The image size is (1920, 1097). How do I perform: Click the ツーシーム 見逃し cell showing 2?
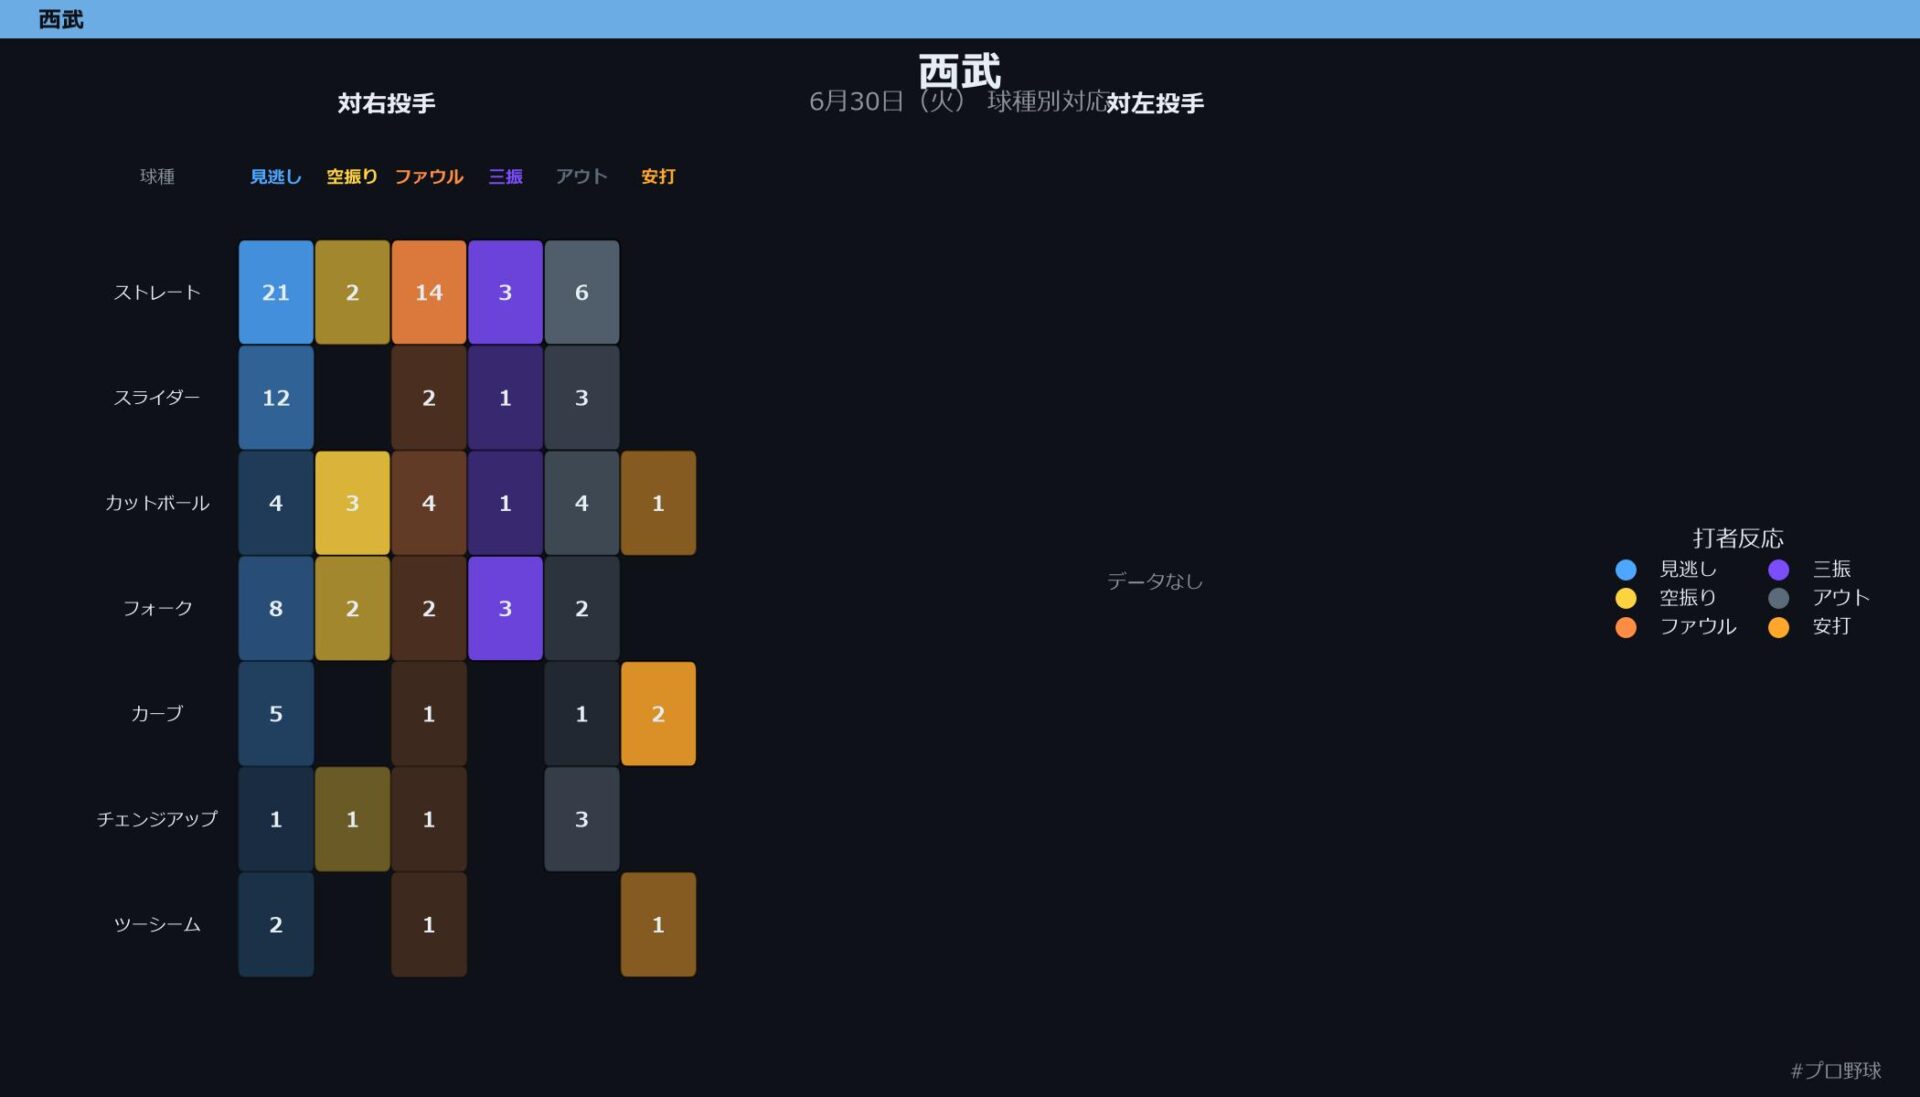tap(276, 924)
